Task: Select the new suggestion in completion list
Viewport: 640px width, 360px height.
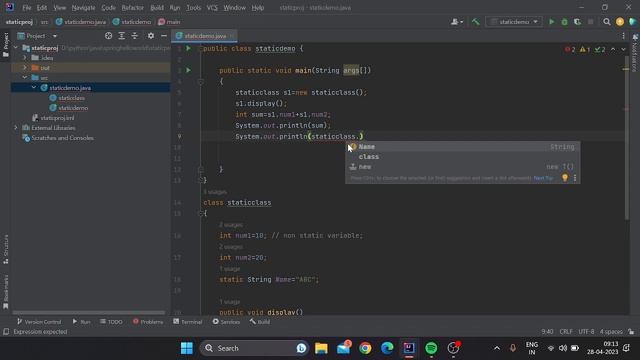Action: (462, 167)
